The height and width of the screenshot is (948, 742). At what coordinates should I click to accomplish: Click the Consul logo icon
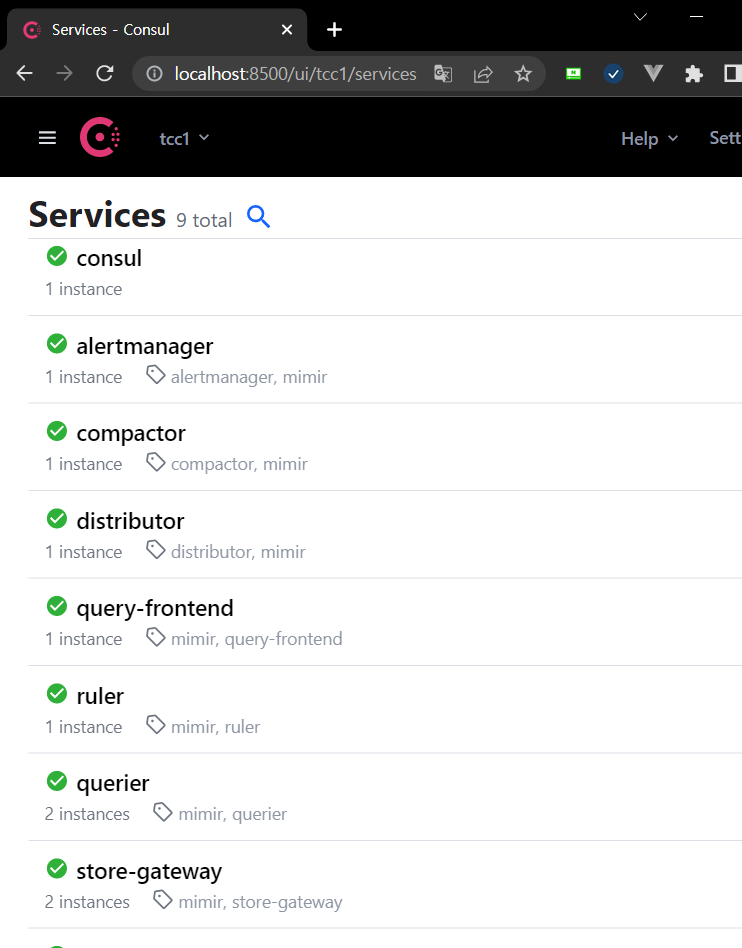(101, 138)
